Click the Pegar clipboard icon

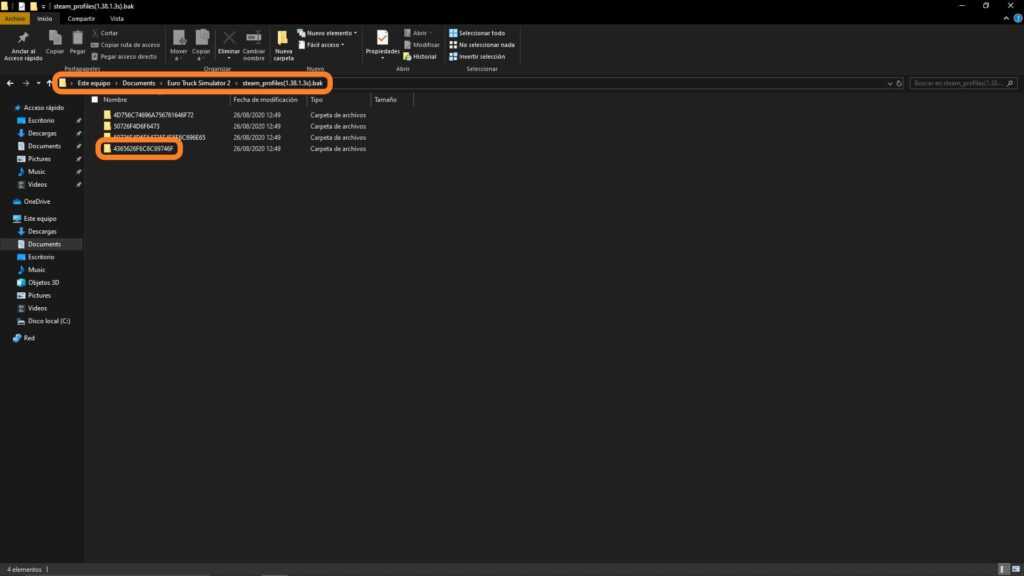77,39
